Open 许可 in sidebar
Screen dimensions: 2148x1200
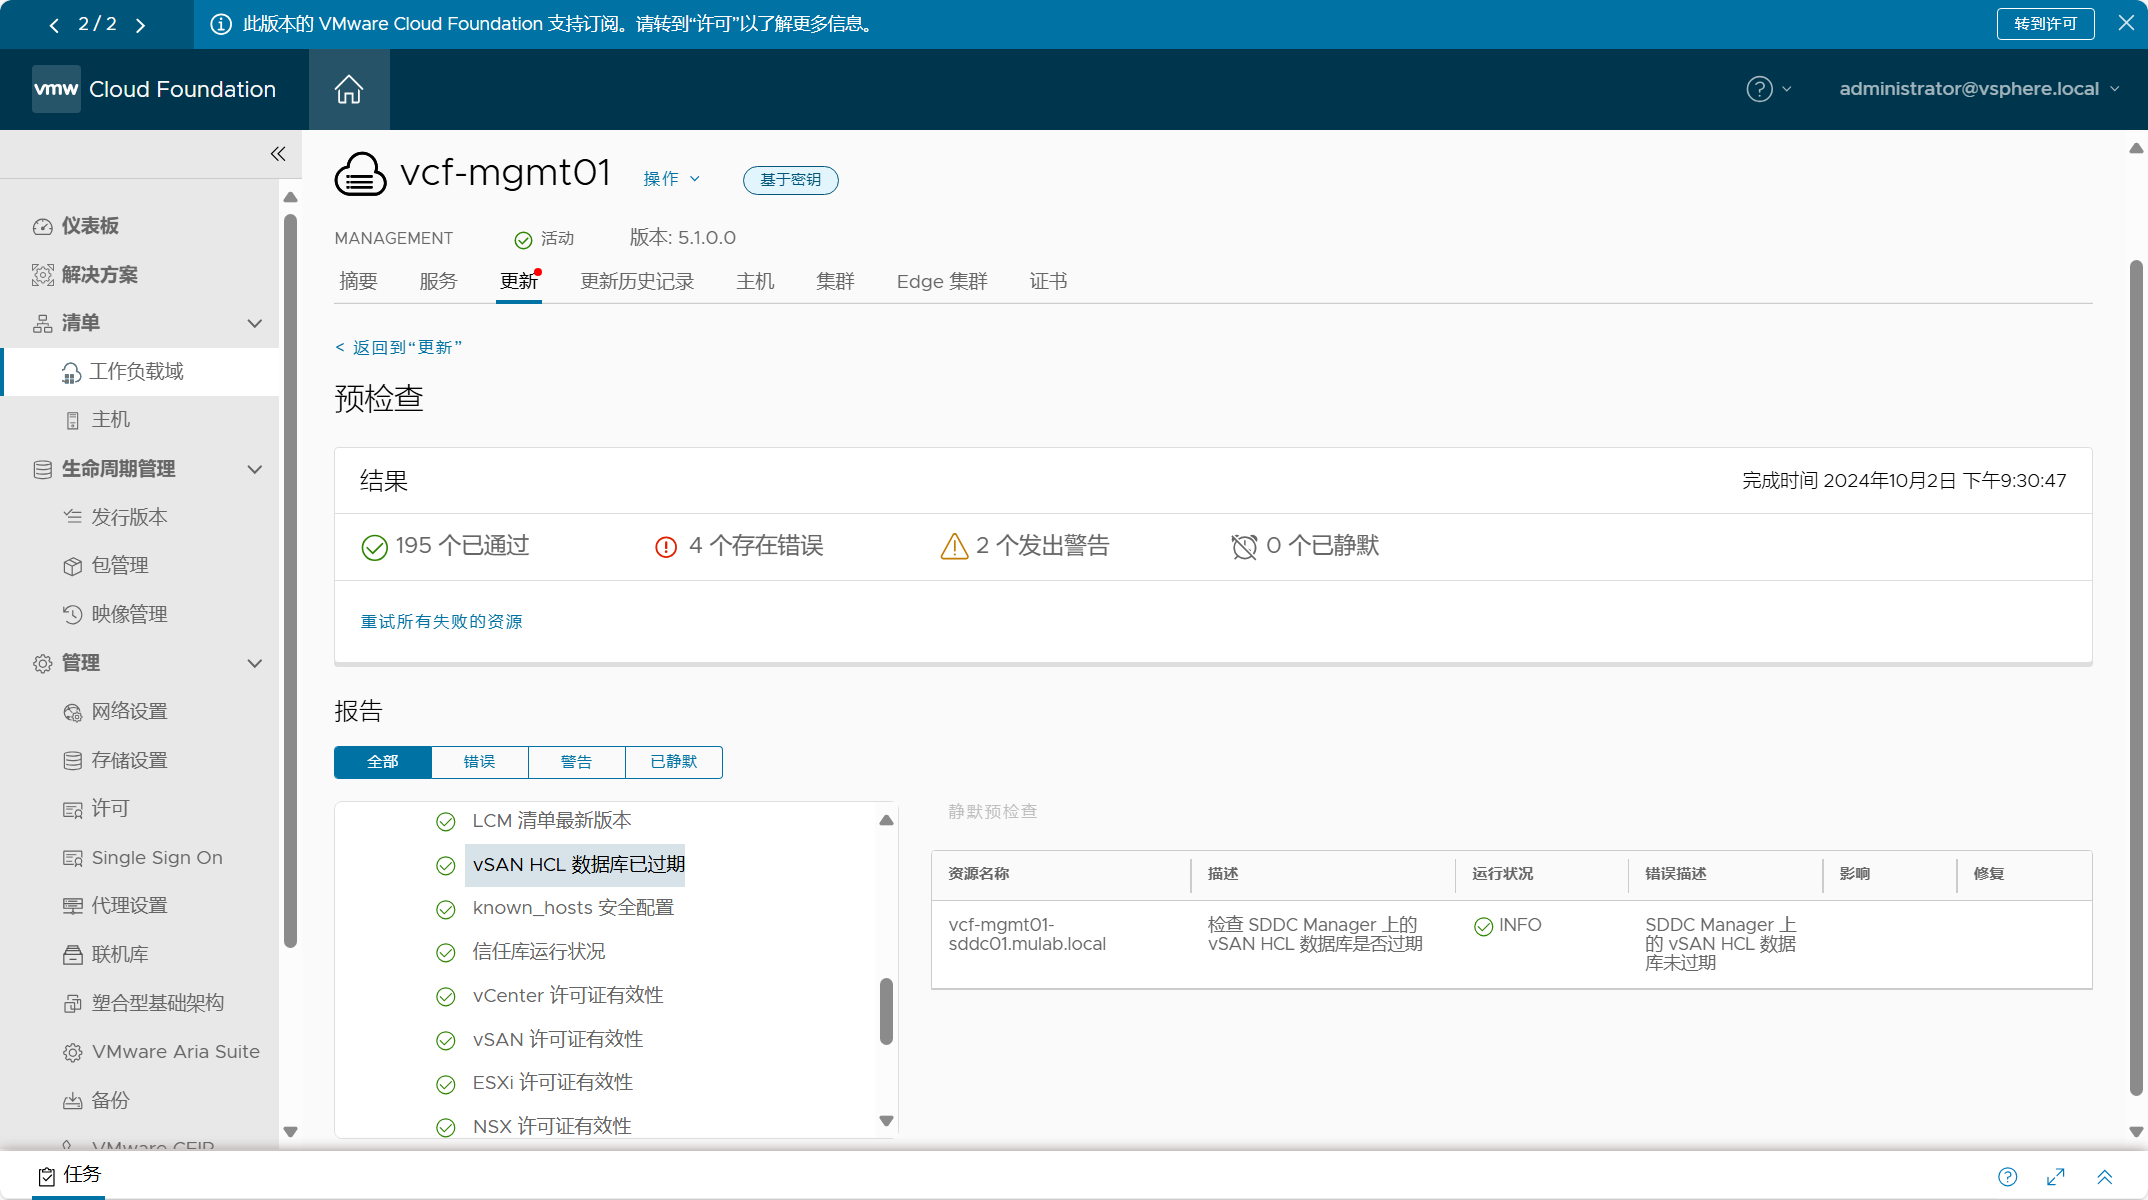click(x=110, y=809)
